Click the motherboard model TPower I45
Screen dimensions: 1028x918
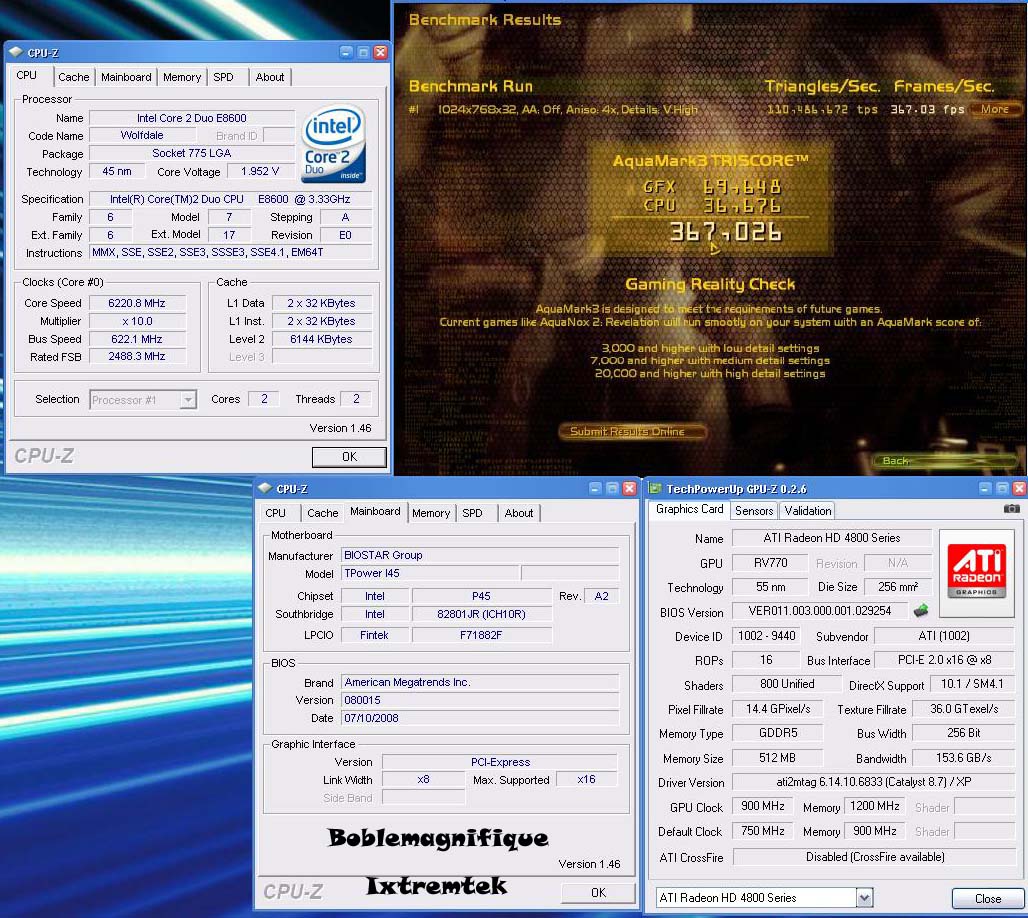click(430, 573)
